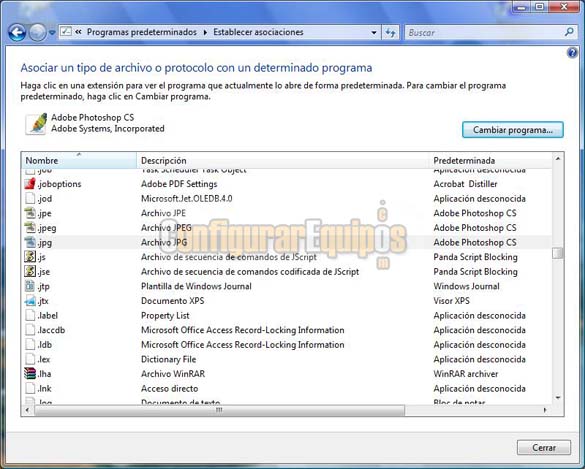Click the vertical scrollbar down arrow

click(558, 398)
